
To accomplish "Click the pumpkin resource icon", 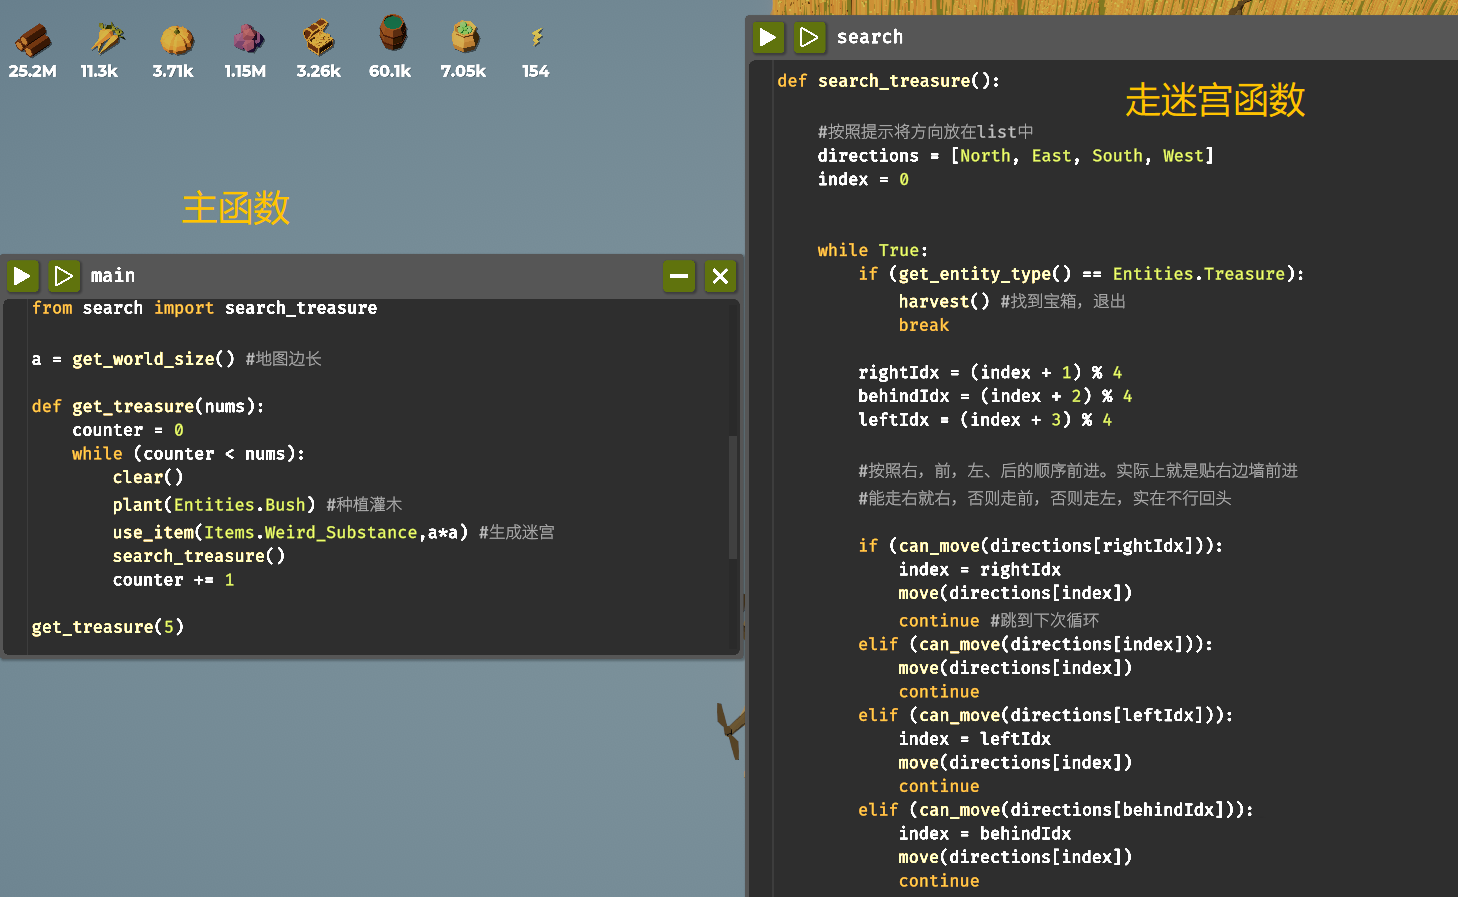I will click(x=176, y=40).
